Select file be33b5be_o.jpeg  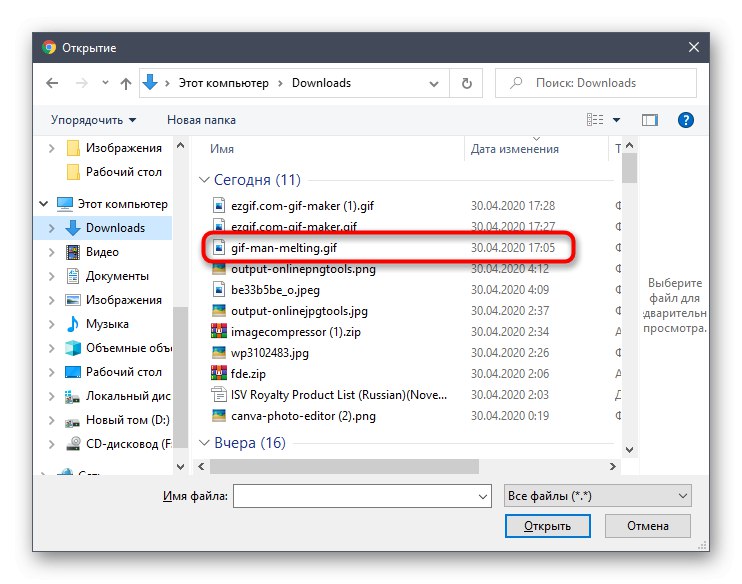[x=275, y=290]
